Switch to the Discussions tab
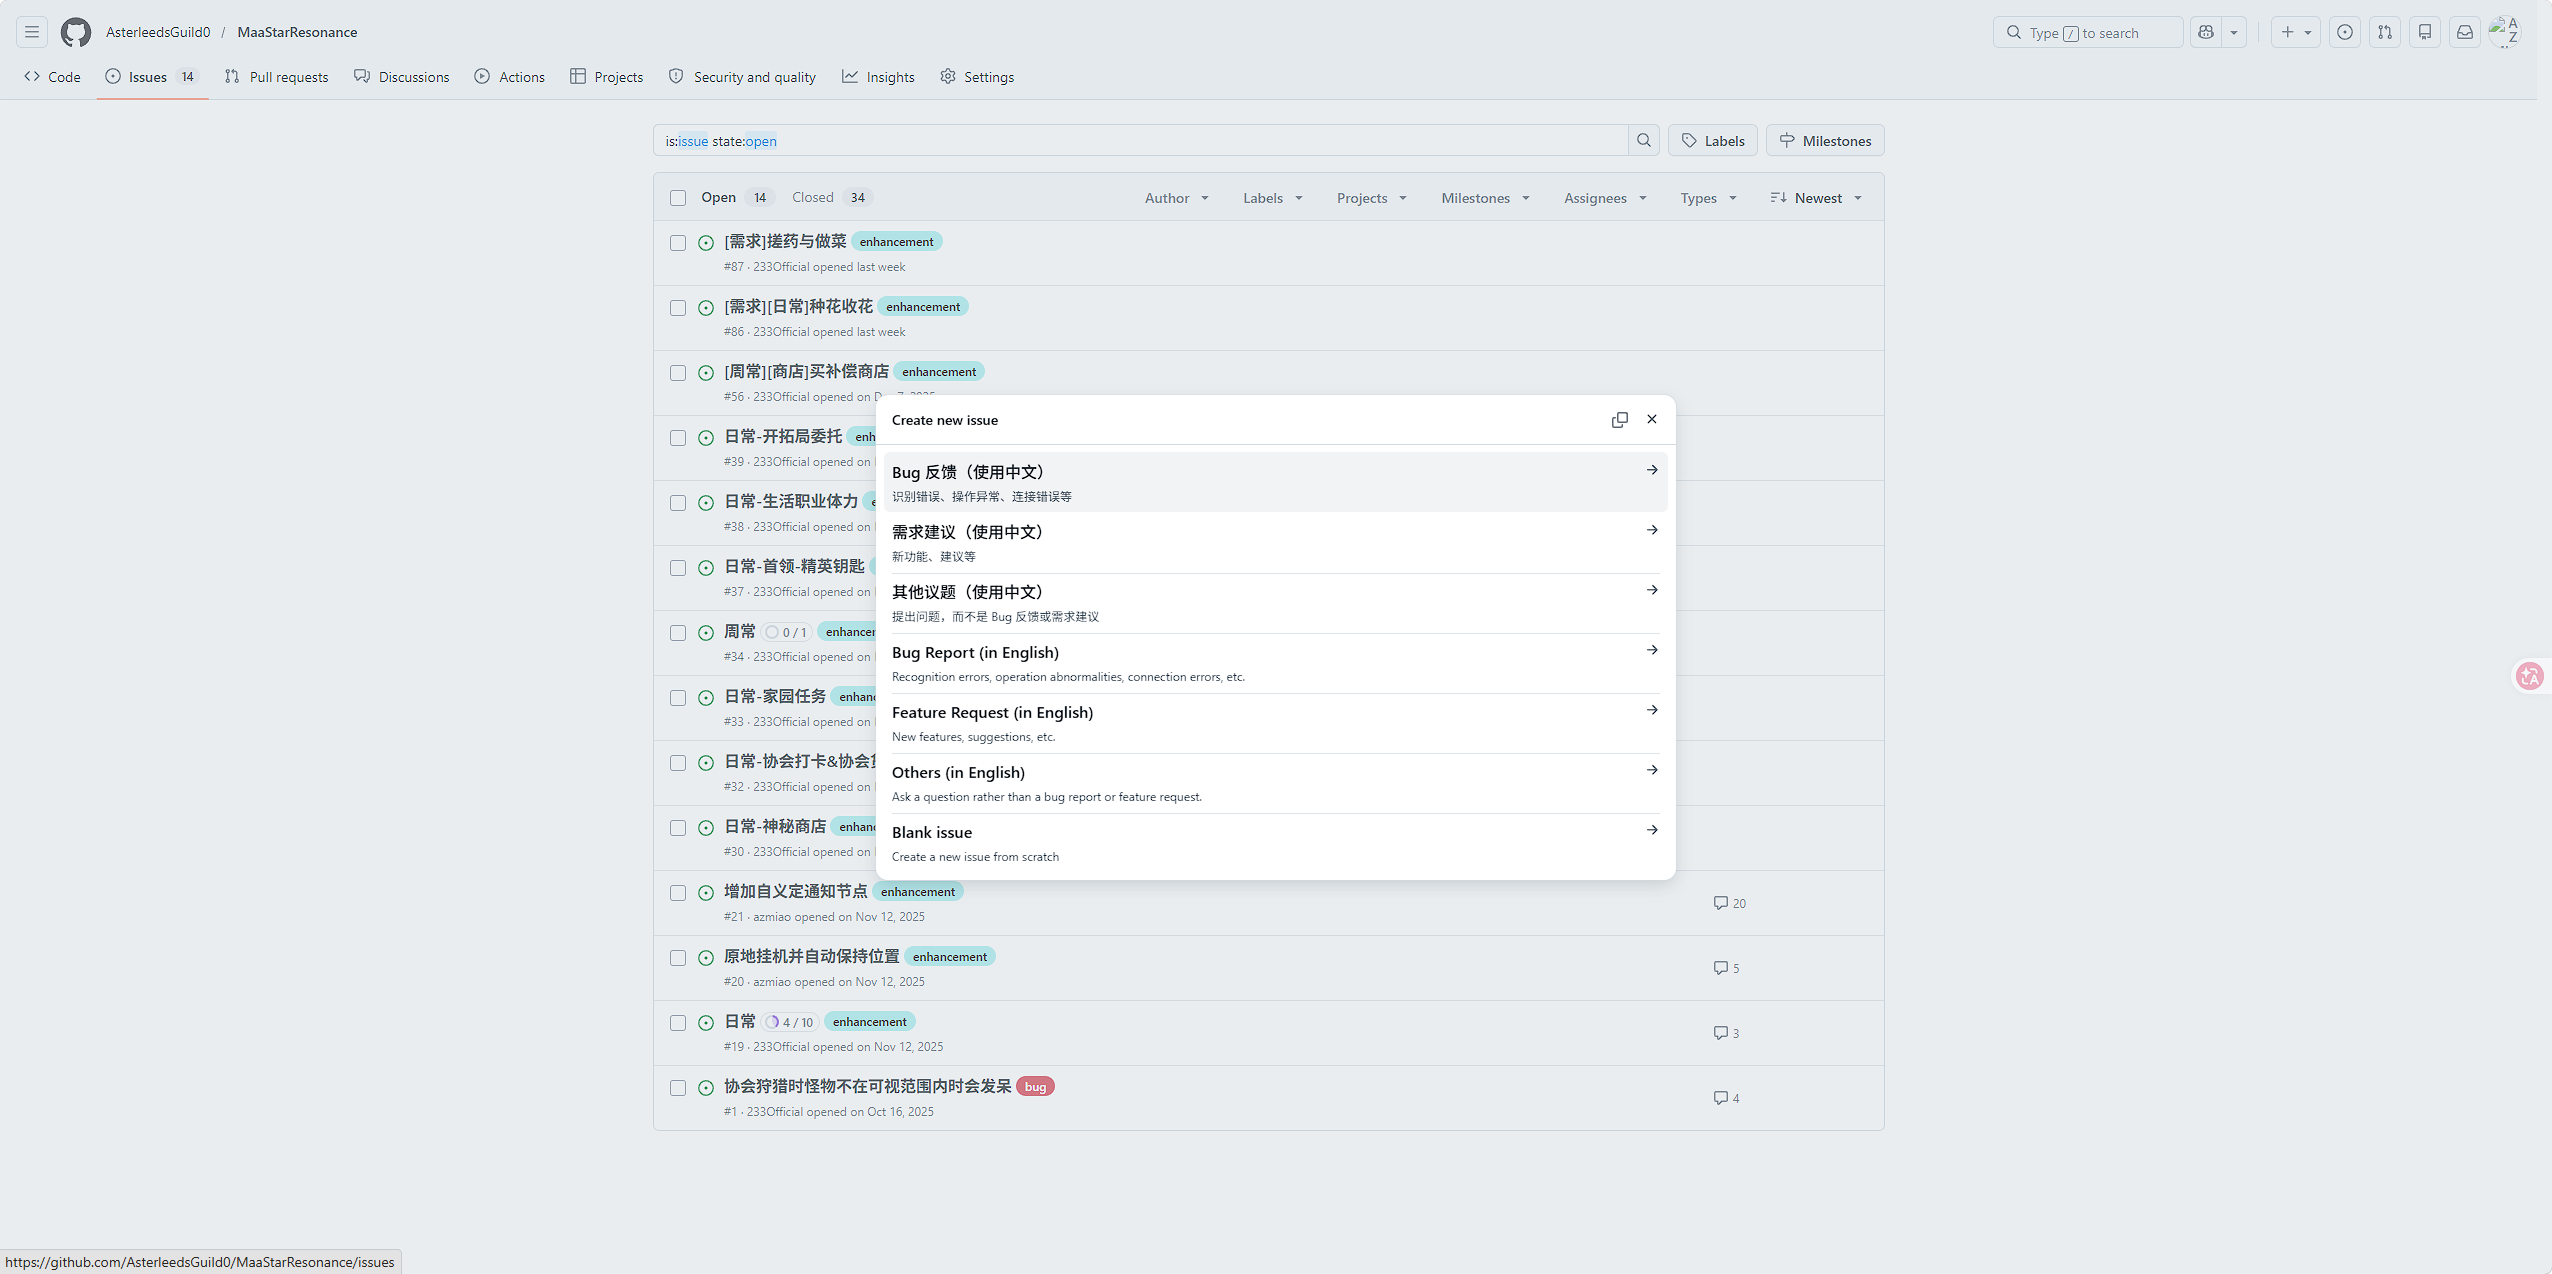 402,77
